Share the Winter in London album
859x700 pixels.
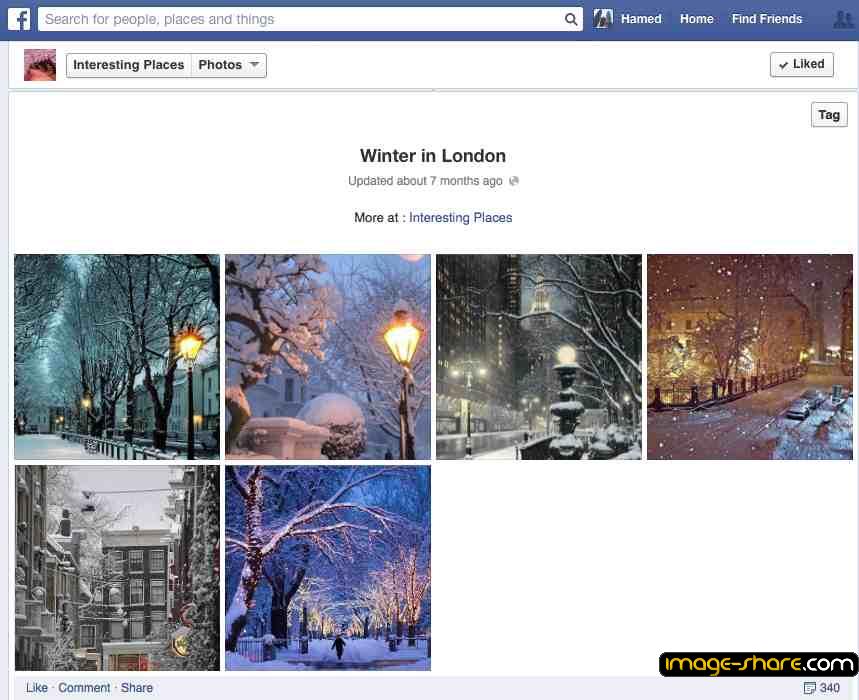pos(136,688)
